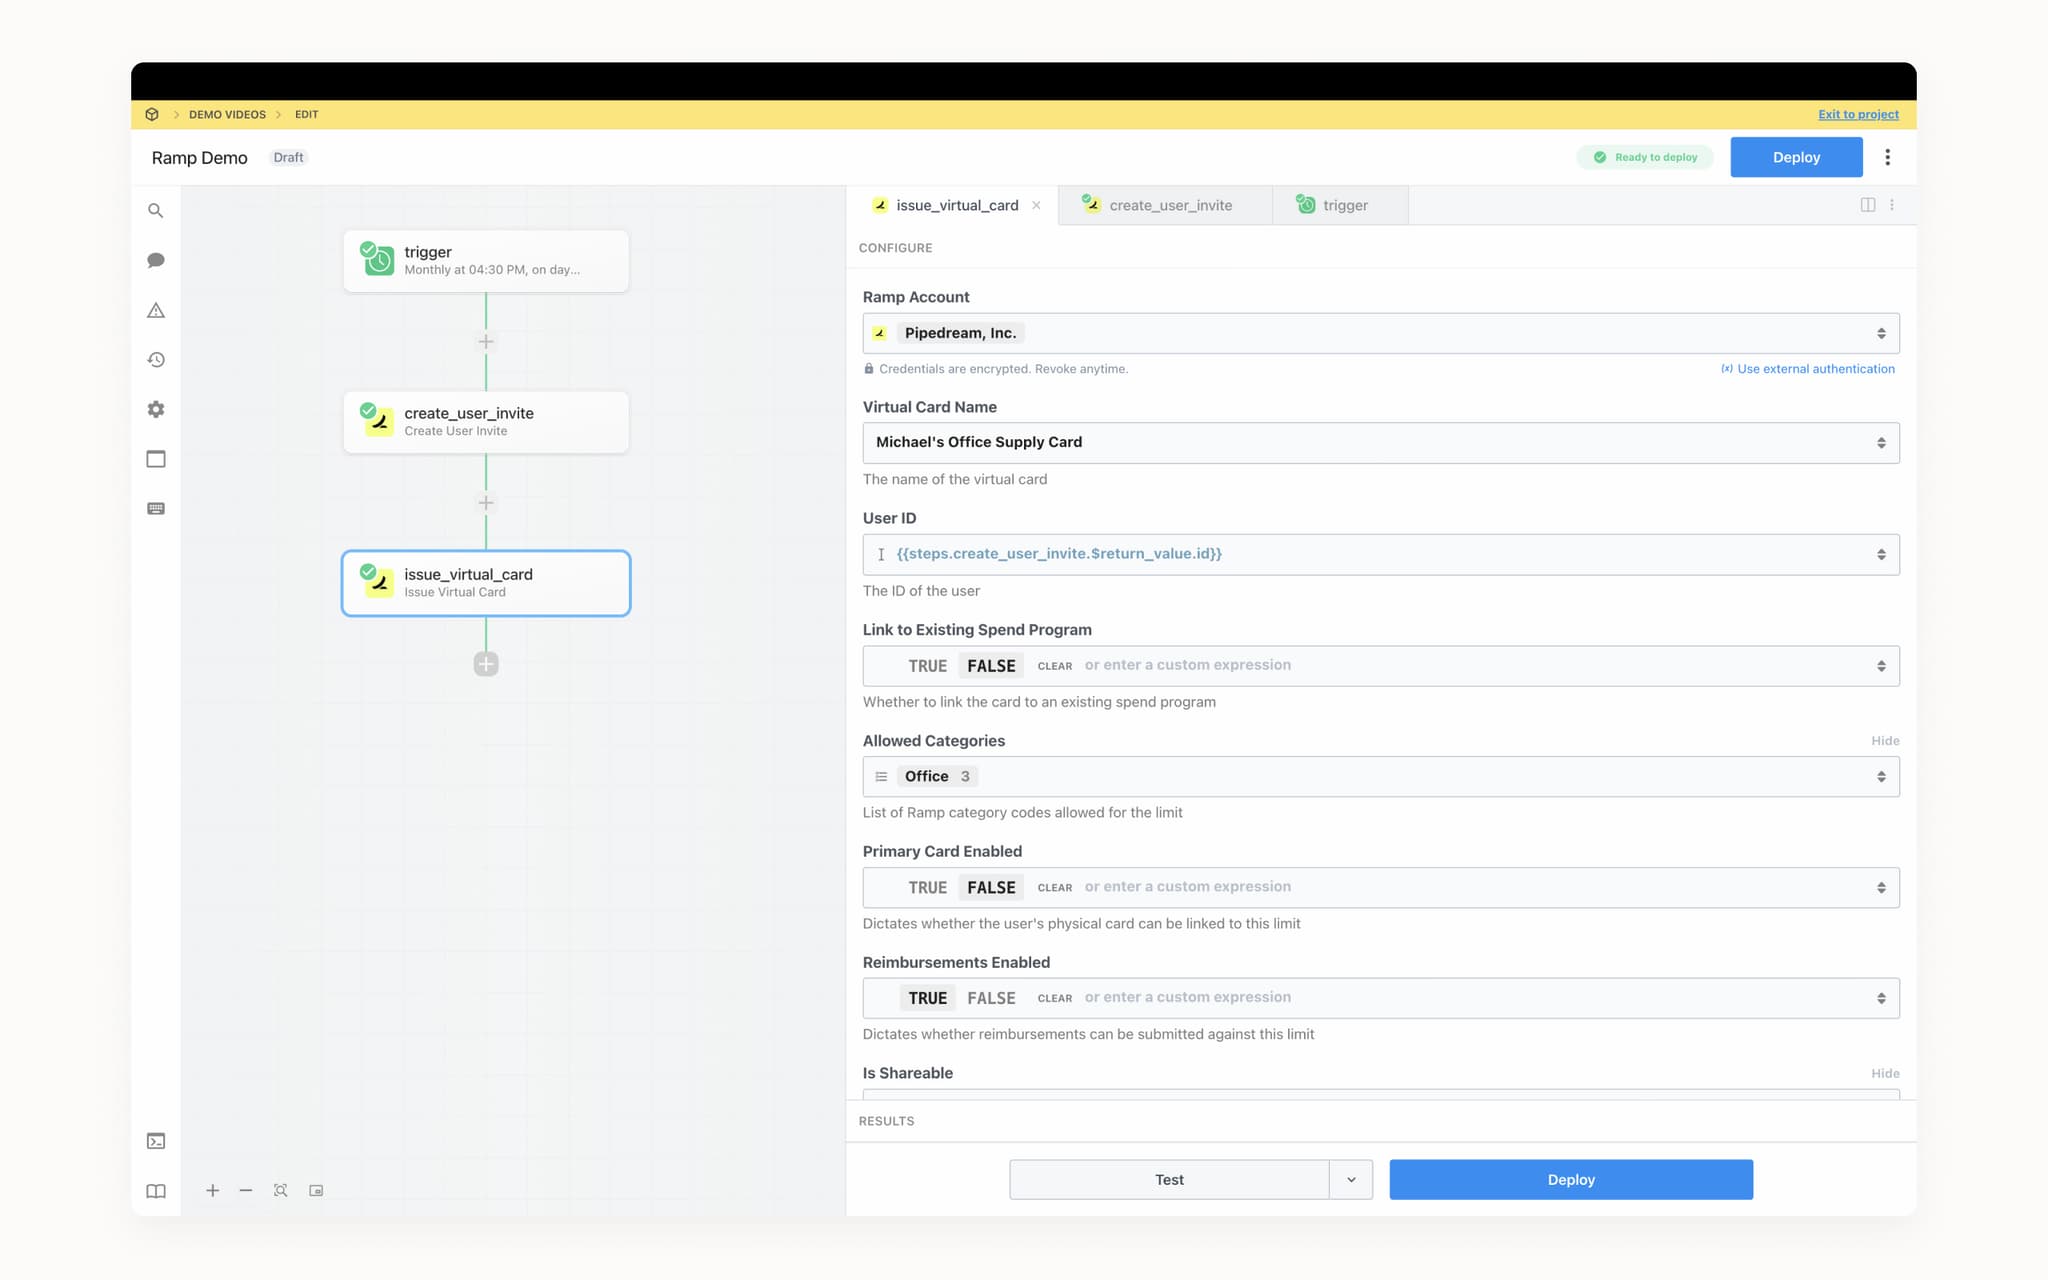Open the chat bubble sidebar icon
Viewport: 2048px width, 1280px height.
click(x=155, y=260)
